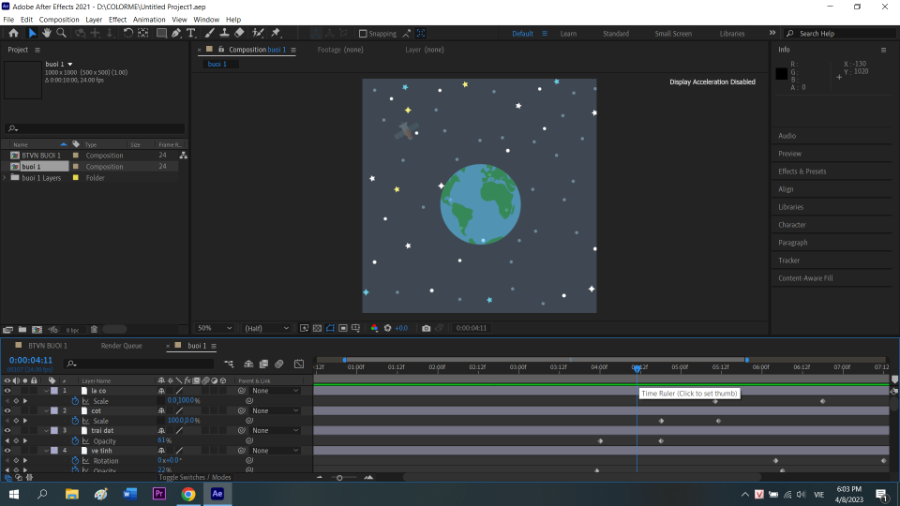
Task: Open the (Half) resolution dropdown
Action: coord(266,328)
